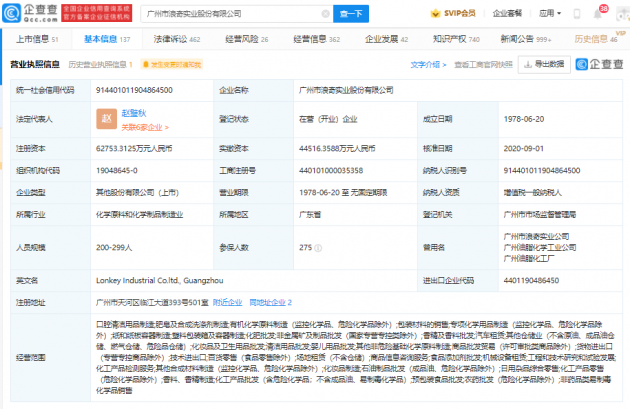
Task: Open 同地址企业 2 link
Action: tap(270, 303)
